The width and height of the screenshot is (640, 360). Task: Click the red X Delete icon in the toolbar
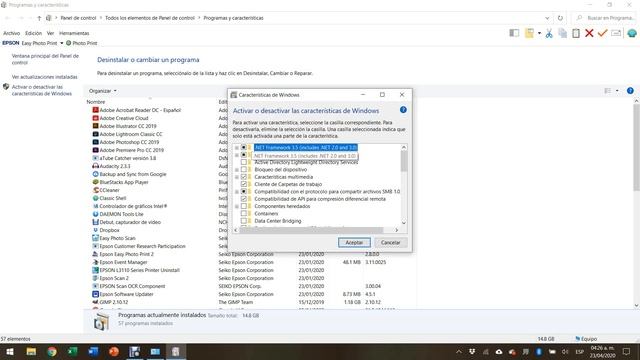(x=589, y=33)
